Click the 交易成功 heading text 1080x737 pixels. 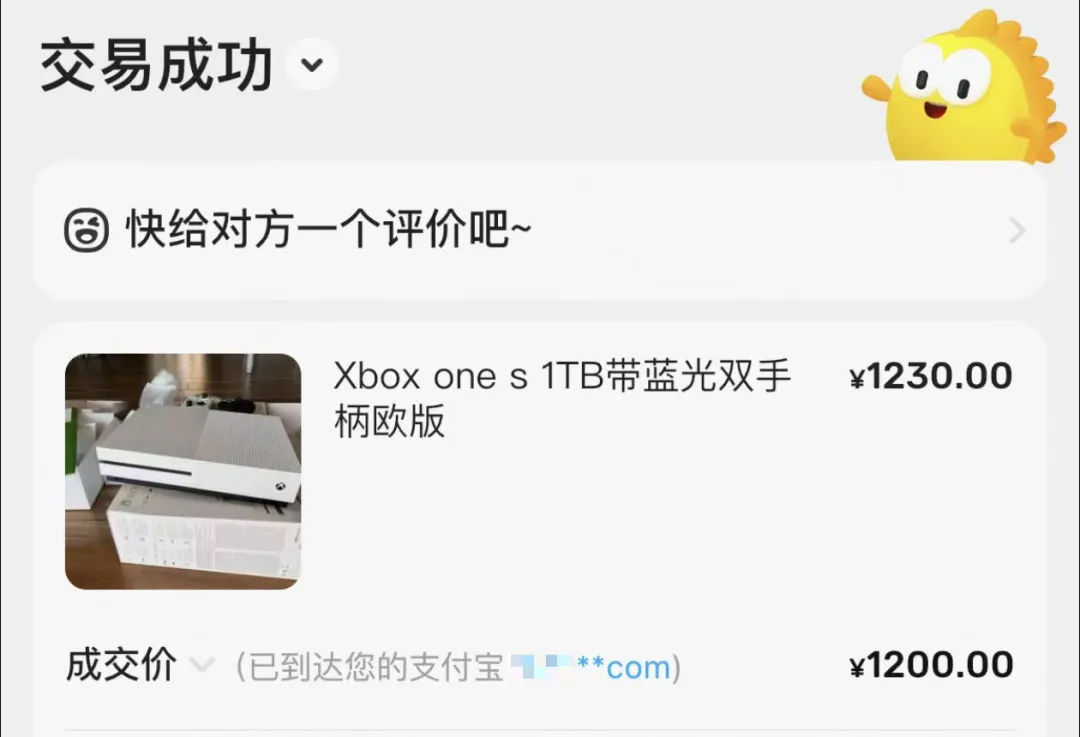tap(156, 65)
